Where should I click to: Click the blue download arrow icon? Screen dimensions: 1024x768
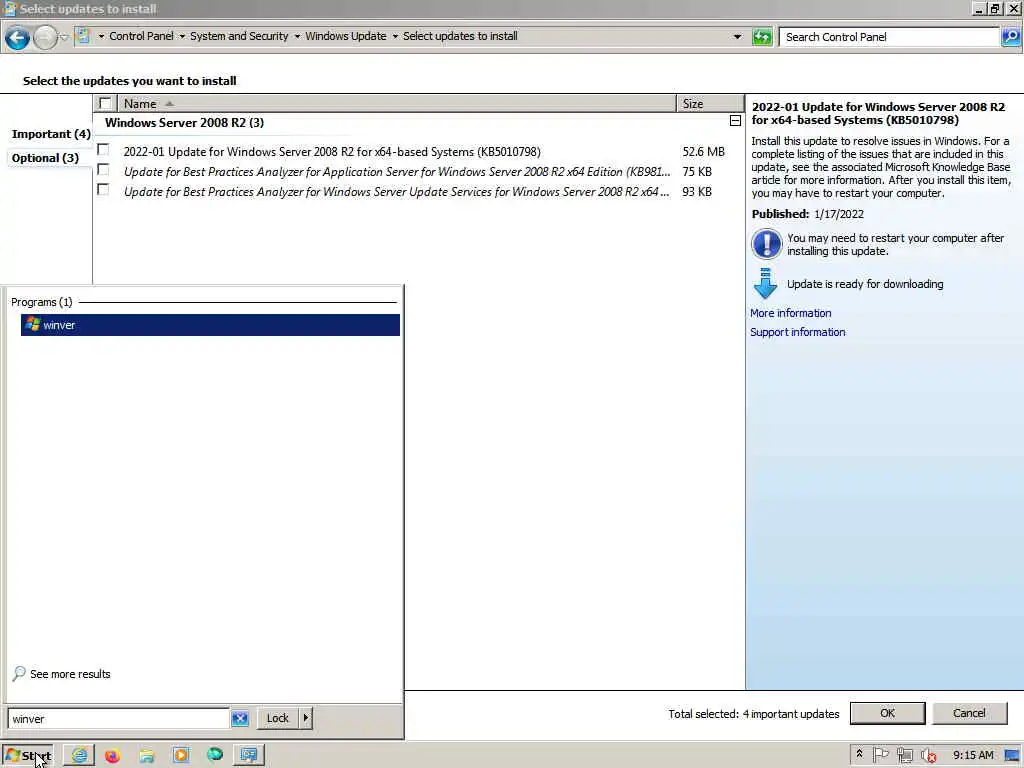coord(765,283)
